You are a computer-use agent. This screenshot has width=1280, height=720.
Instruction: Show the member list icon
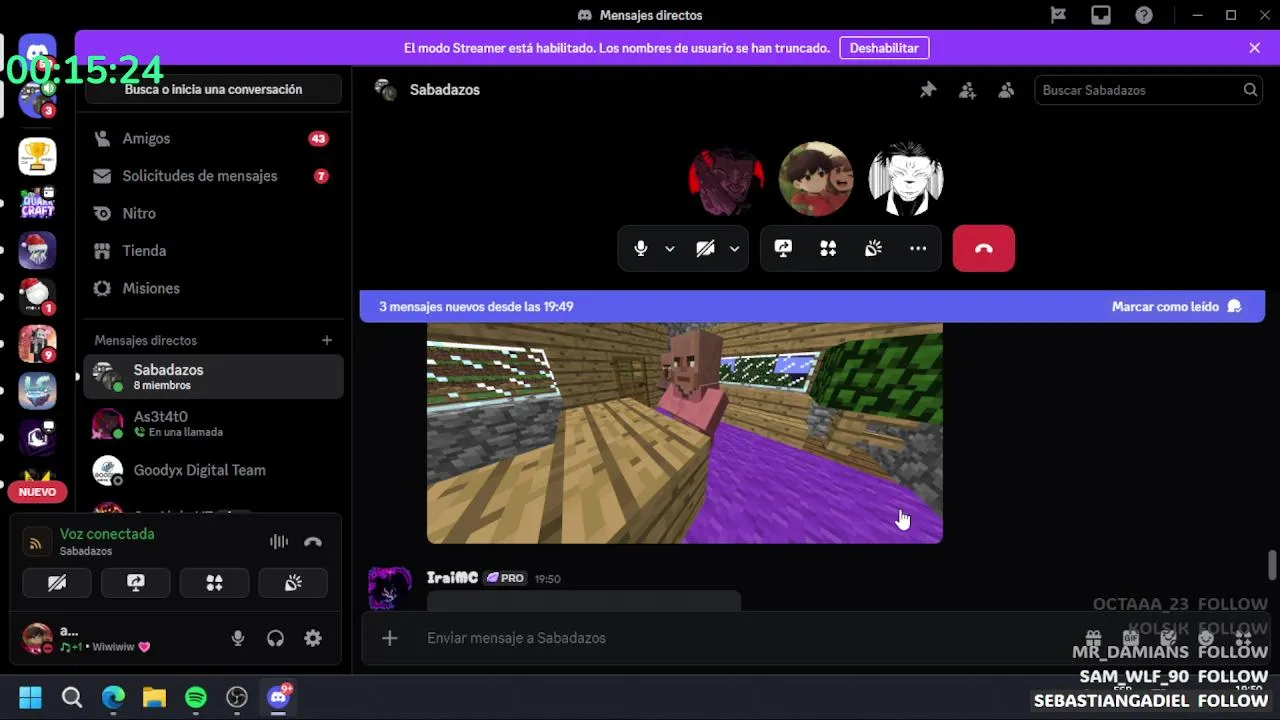coord(1006,90)
